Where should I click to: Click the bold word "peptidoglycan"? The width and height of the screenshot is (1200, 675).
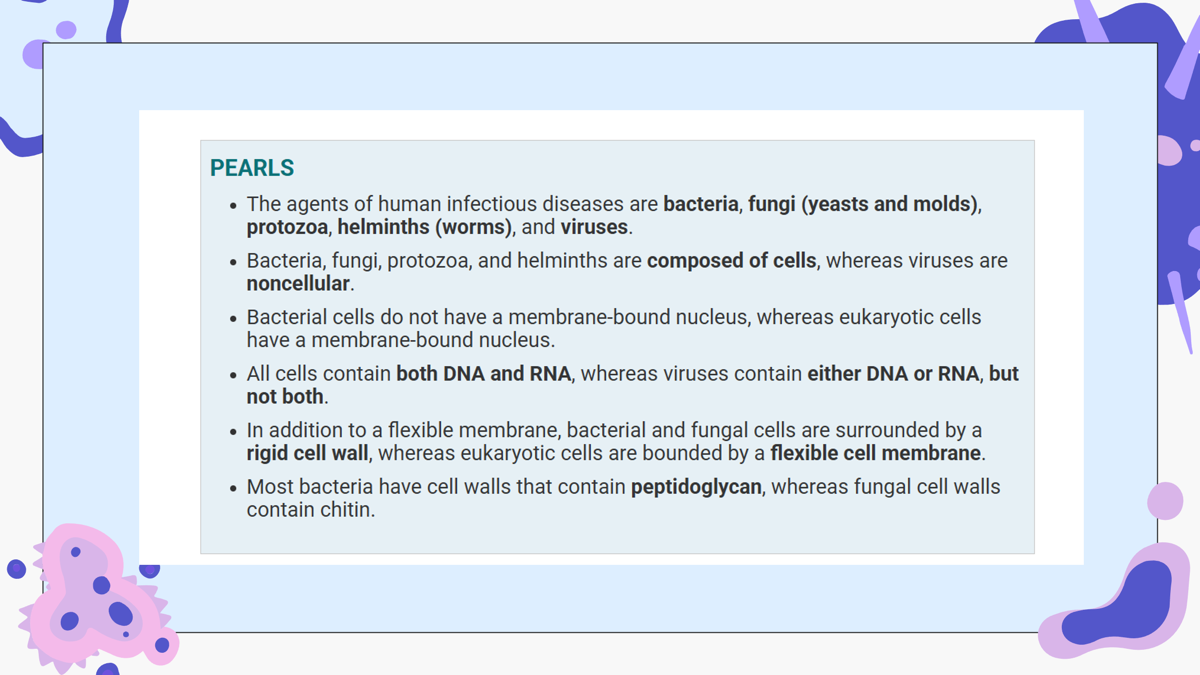coord(696,488)
